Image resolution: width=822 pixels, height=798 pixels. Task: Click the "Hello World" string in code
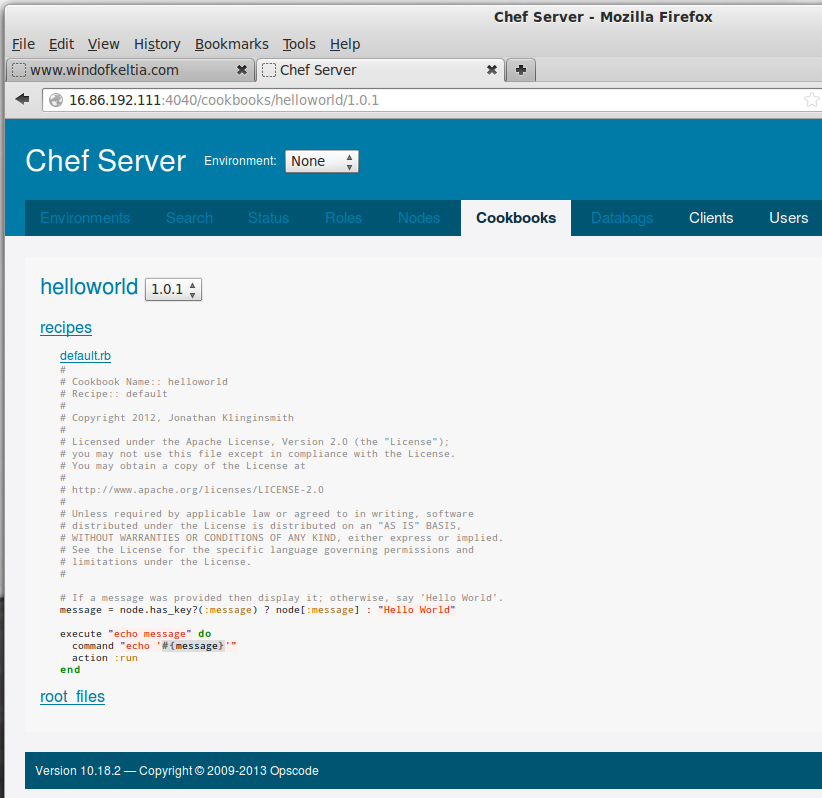coord(417,610)
